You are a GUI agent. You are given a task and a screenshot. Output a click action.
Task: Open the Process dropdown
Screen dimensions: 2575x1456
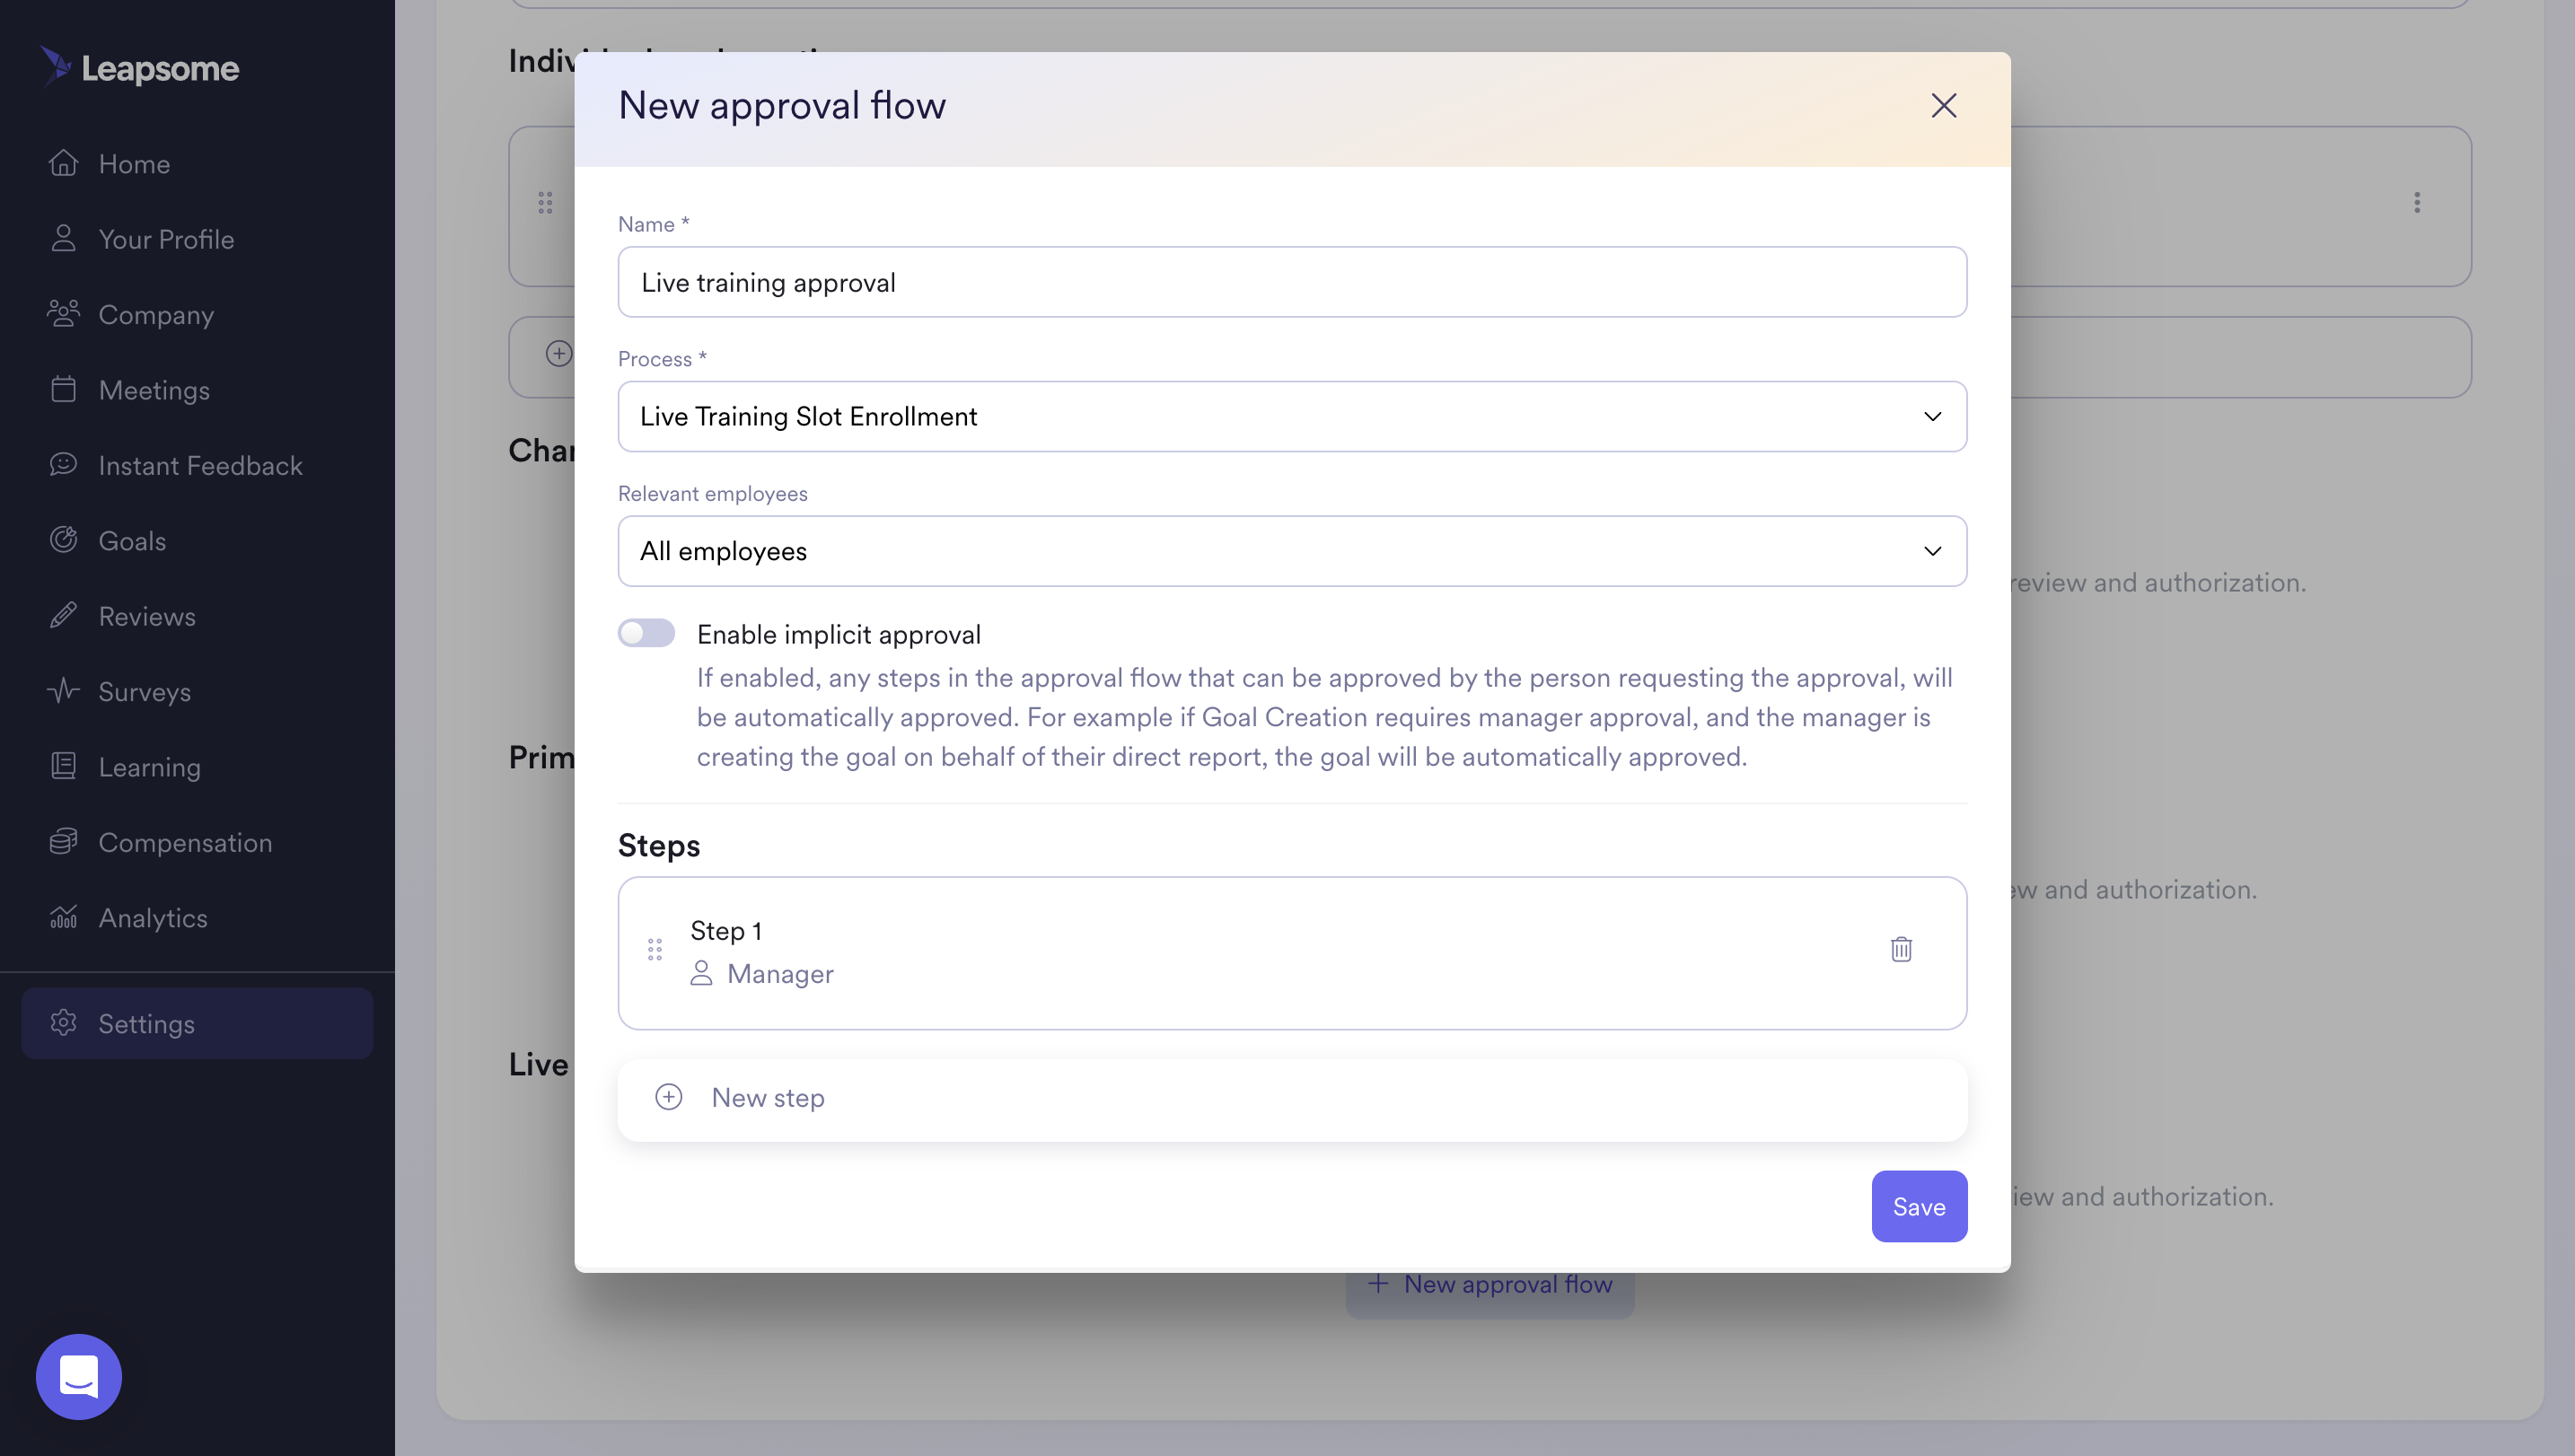point(1292,416)
